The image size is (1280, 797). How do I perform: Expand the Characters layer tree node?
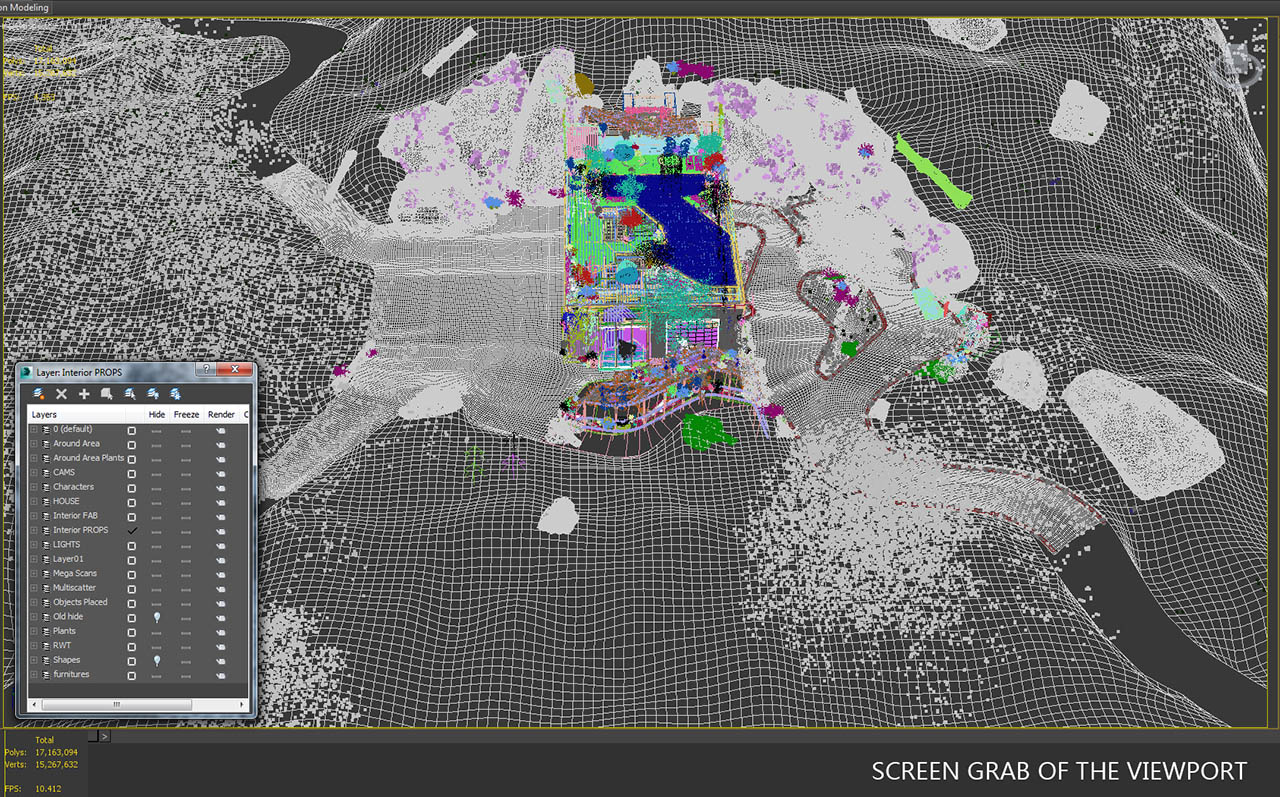click(x=34, y=487)
